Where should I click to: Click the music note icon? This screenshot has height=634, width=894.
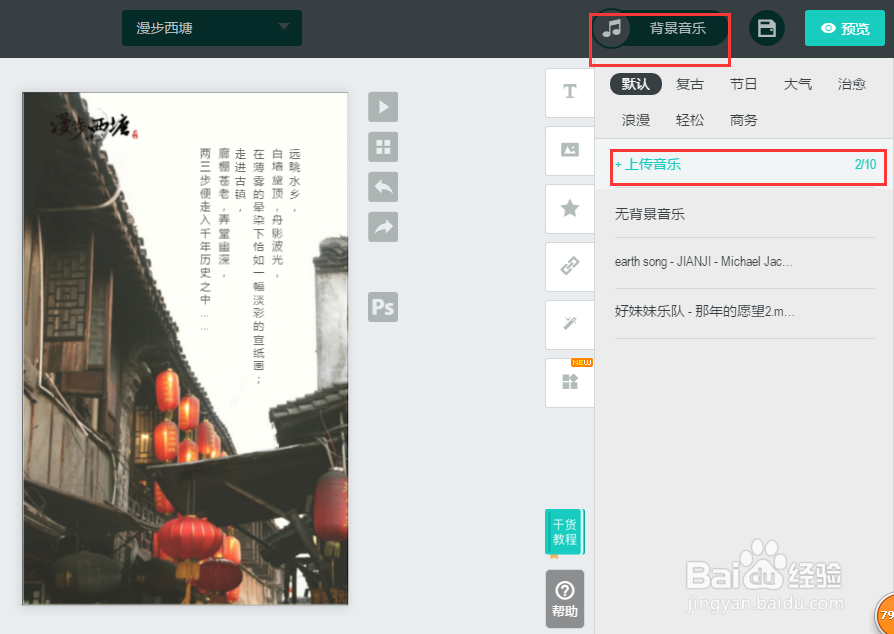click(611, 28)
